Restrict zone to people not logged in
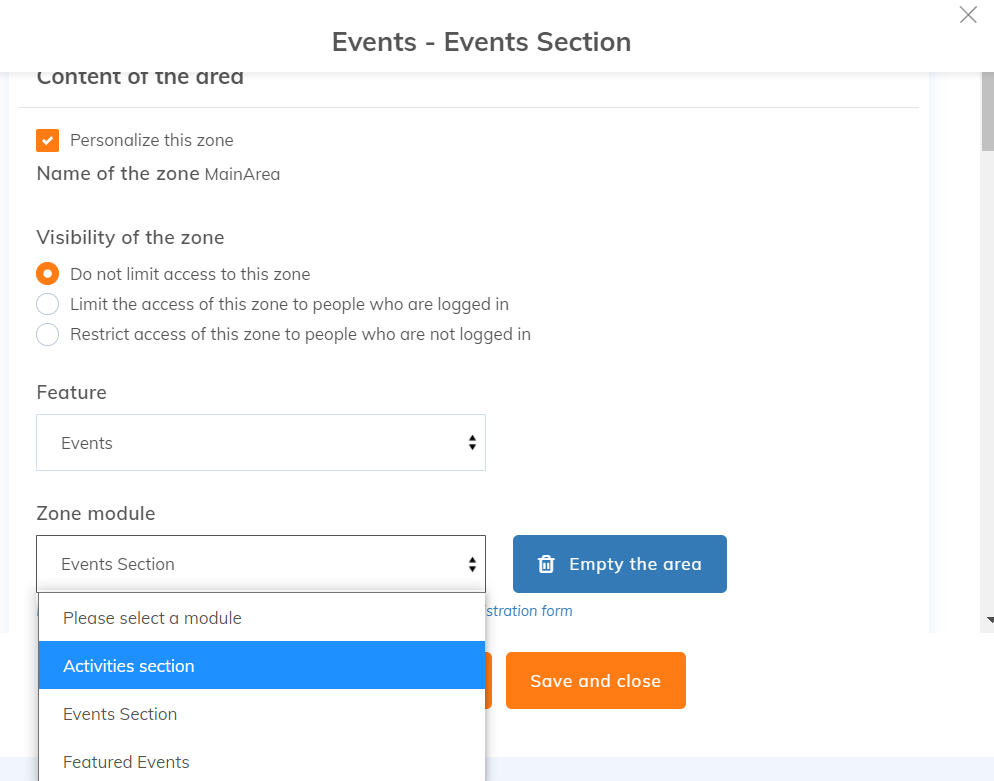Image resolution: width=994 pixels, height=781 pixels. point(48,334)
